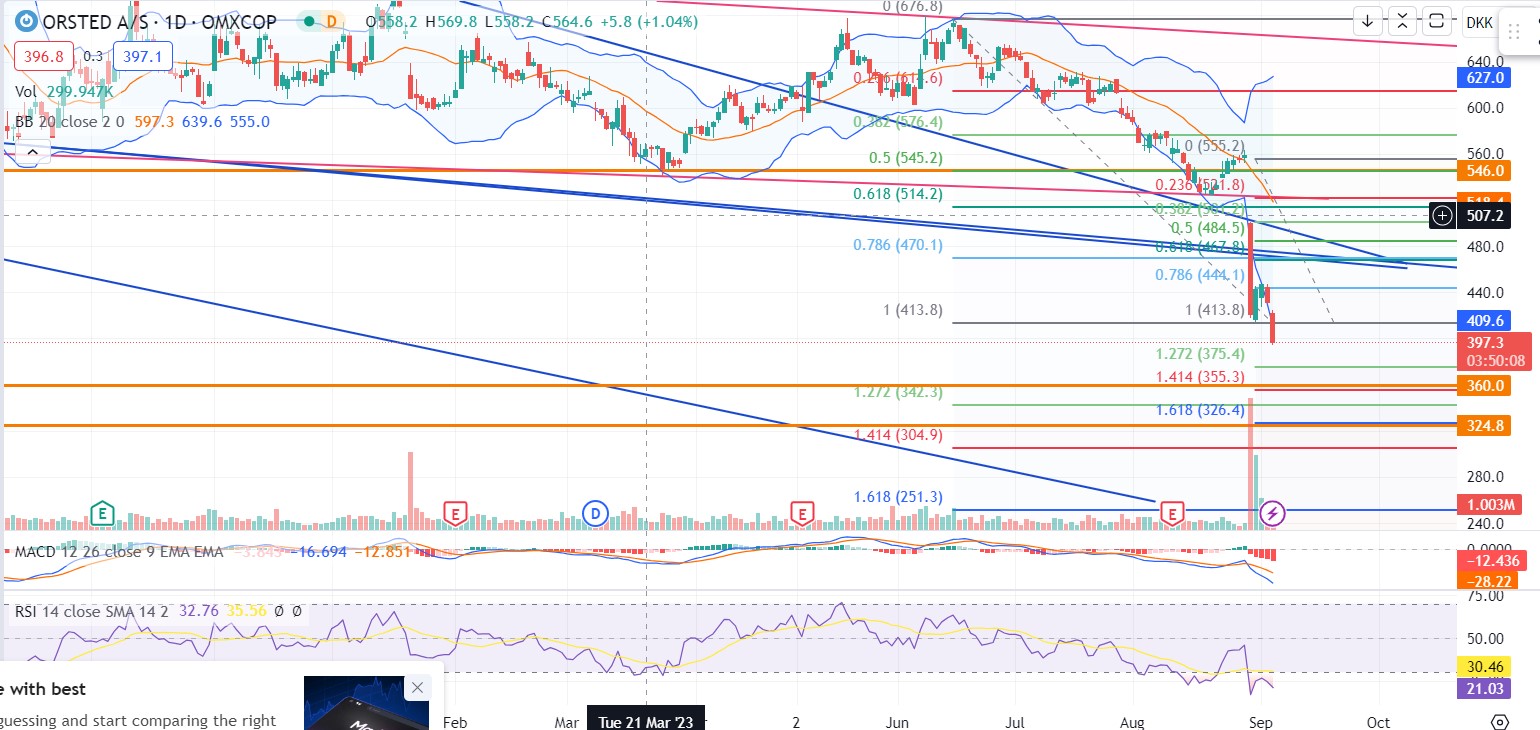This screenshot has width=1540, height=730.
Task: Click the plus icon beside the 507.2 price label
Action: [1442, 215]
